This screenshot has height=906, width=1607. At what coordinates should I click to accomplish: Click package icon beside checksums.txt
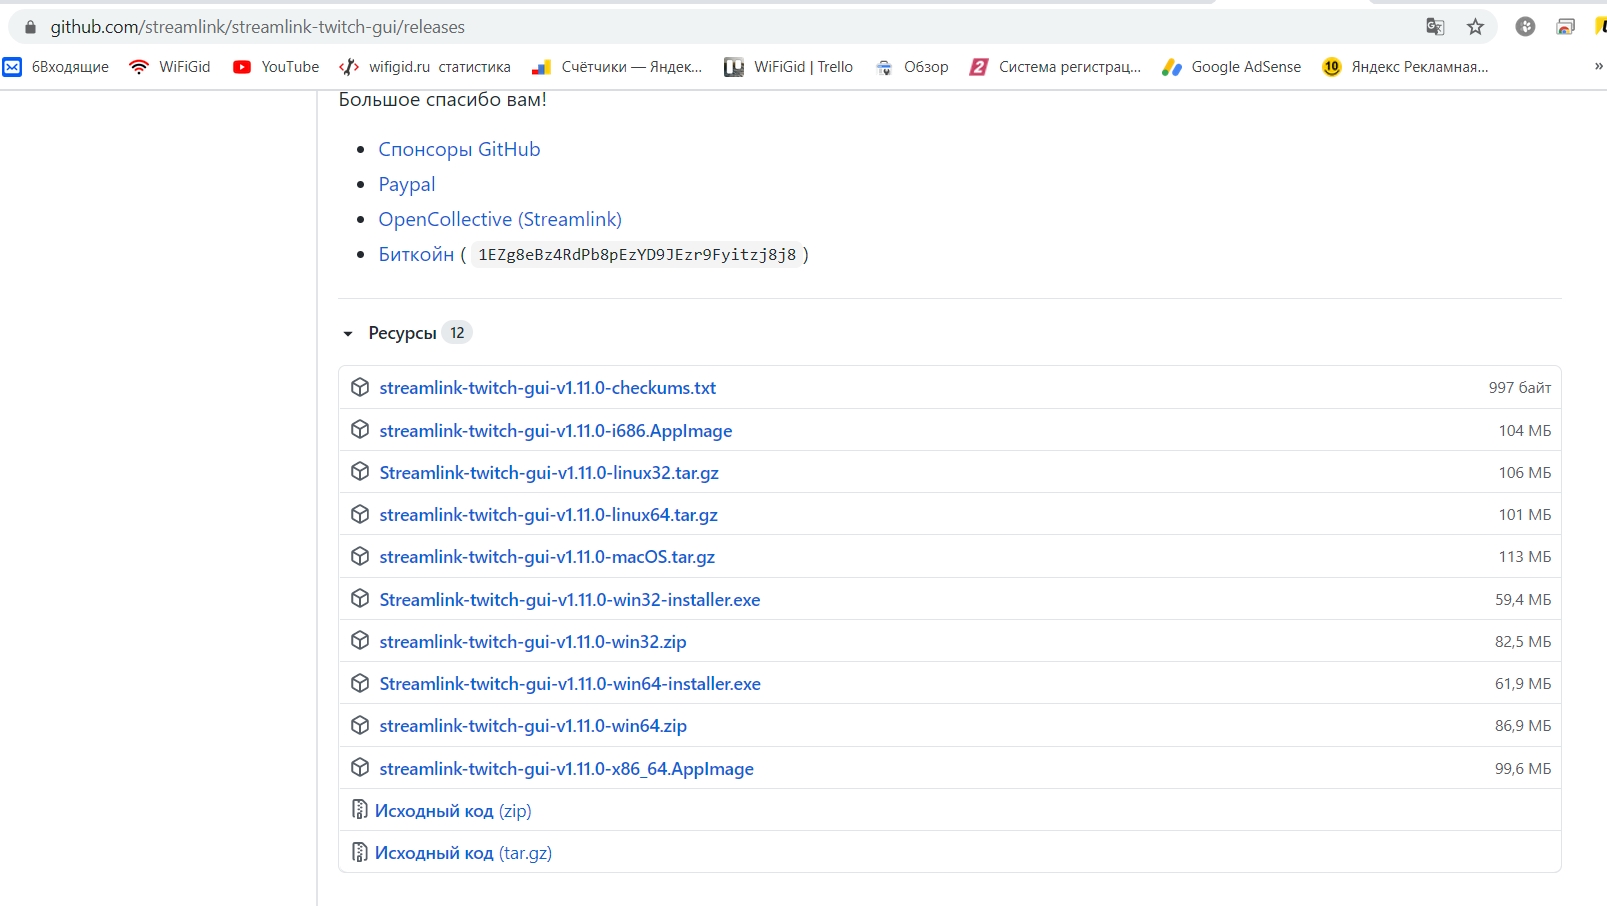coord(360,387)
